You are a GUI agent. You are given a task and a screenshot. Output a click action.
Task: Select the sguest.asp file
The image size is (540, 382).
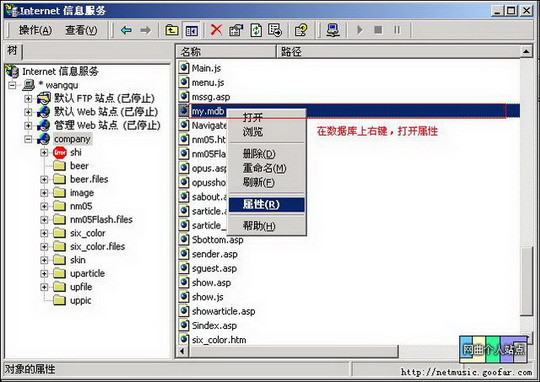214,268
